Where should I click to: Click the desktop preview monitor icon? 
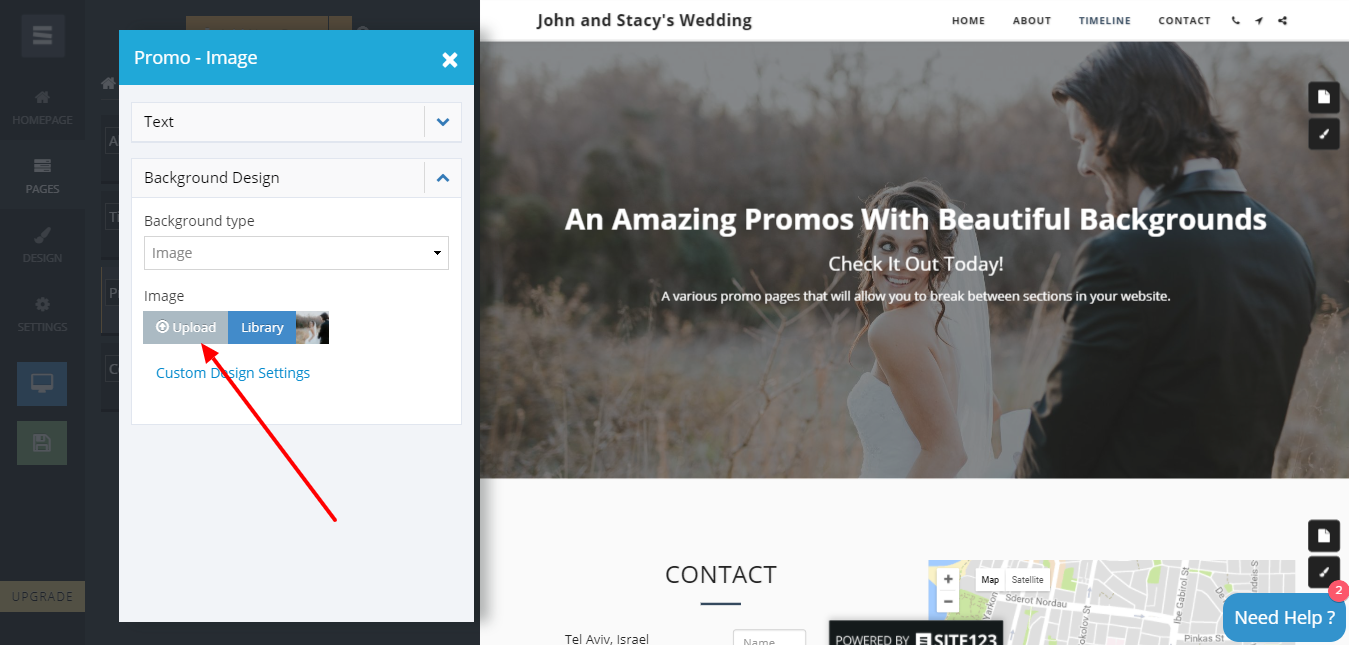[42, 383]
